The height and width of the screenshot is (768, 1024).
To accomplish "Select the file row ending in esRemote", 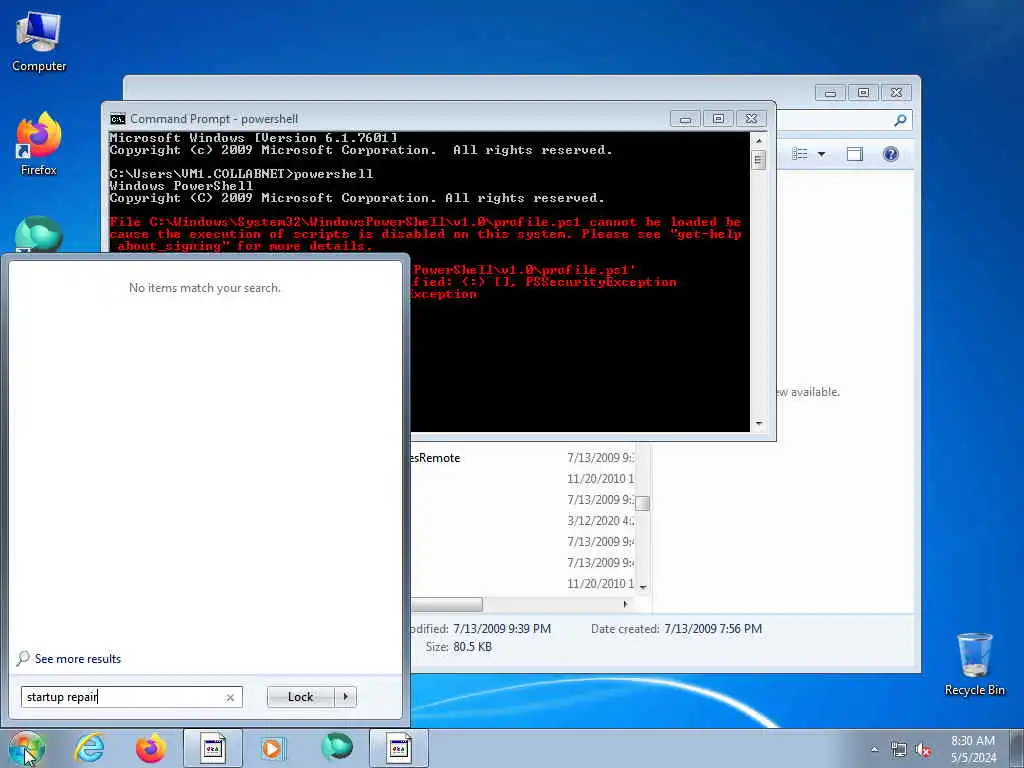I will tap(522, 458).
